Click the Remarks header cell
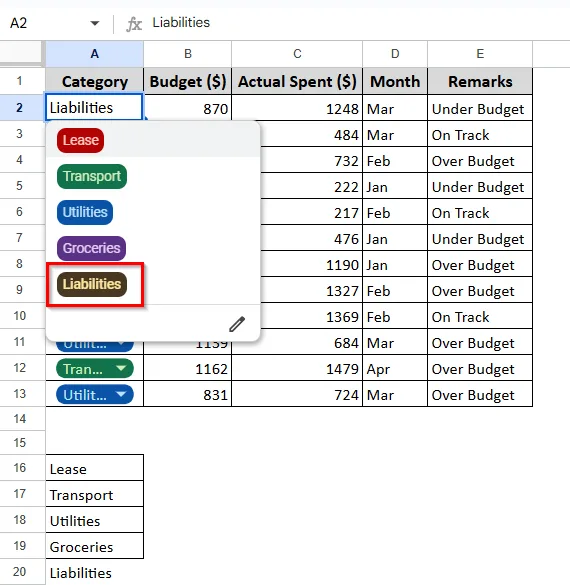570x585 pixels. coord(480,81)
